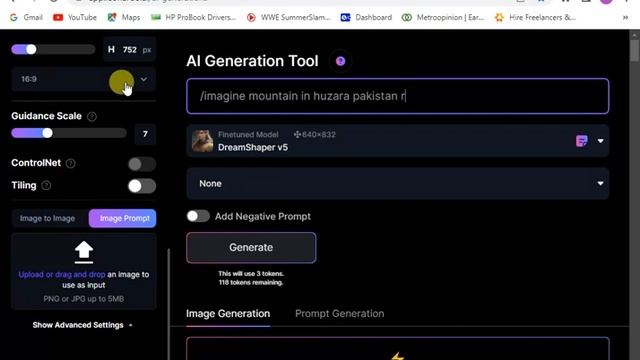Click the Guidance Scale slider handle
The height and width of the screenshot is (360, 640).
tap(47, 133)
